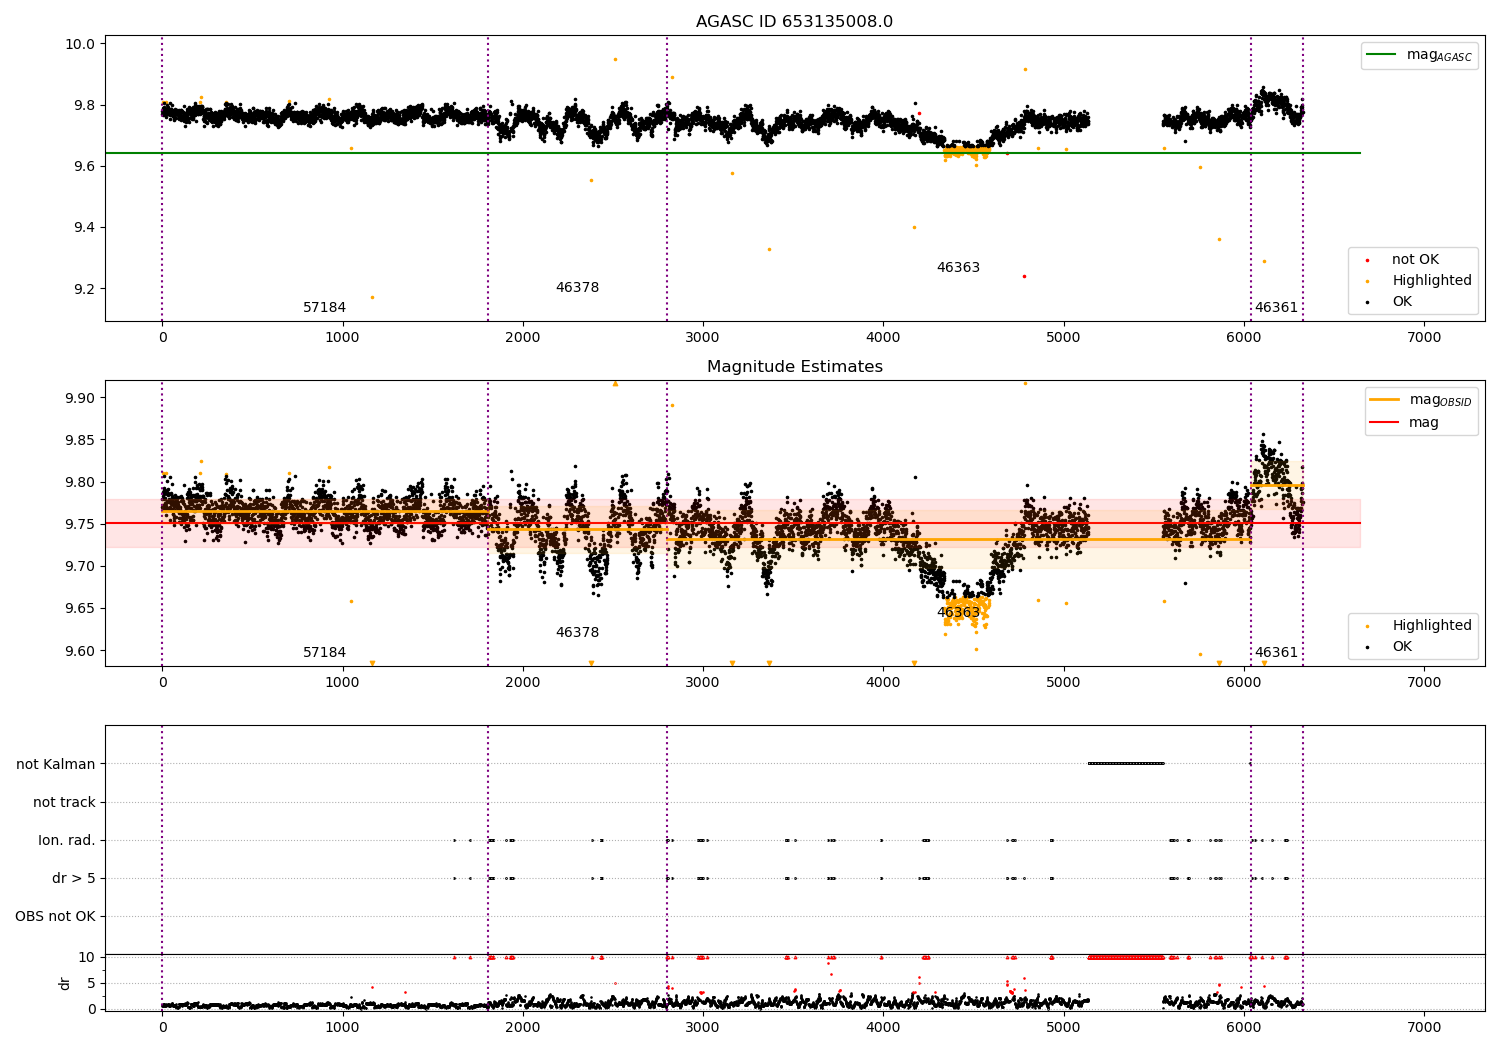Click the black 'not Kalman' marker band in bottom plot
This screenshot has height=1050, width=1500.
click(1126, 764)
